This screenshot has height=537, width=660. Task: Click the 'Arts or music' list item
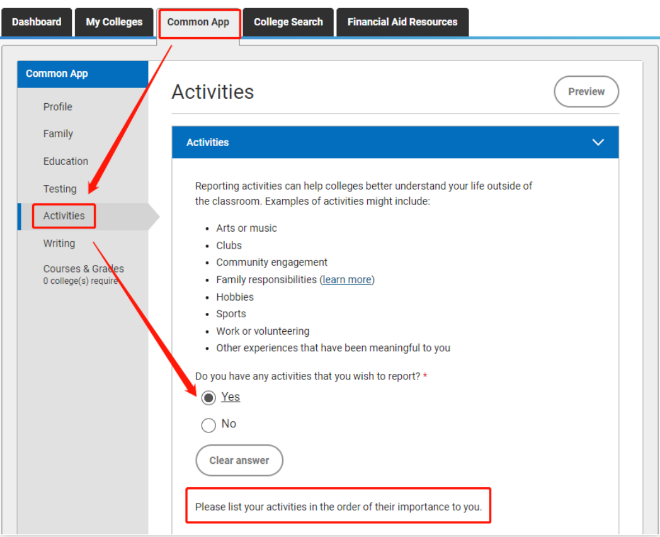tap(246, 228)
